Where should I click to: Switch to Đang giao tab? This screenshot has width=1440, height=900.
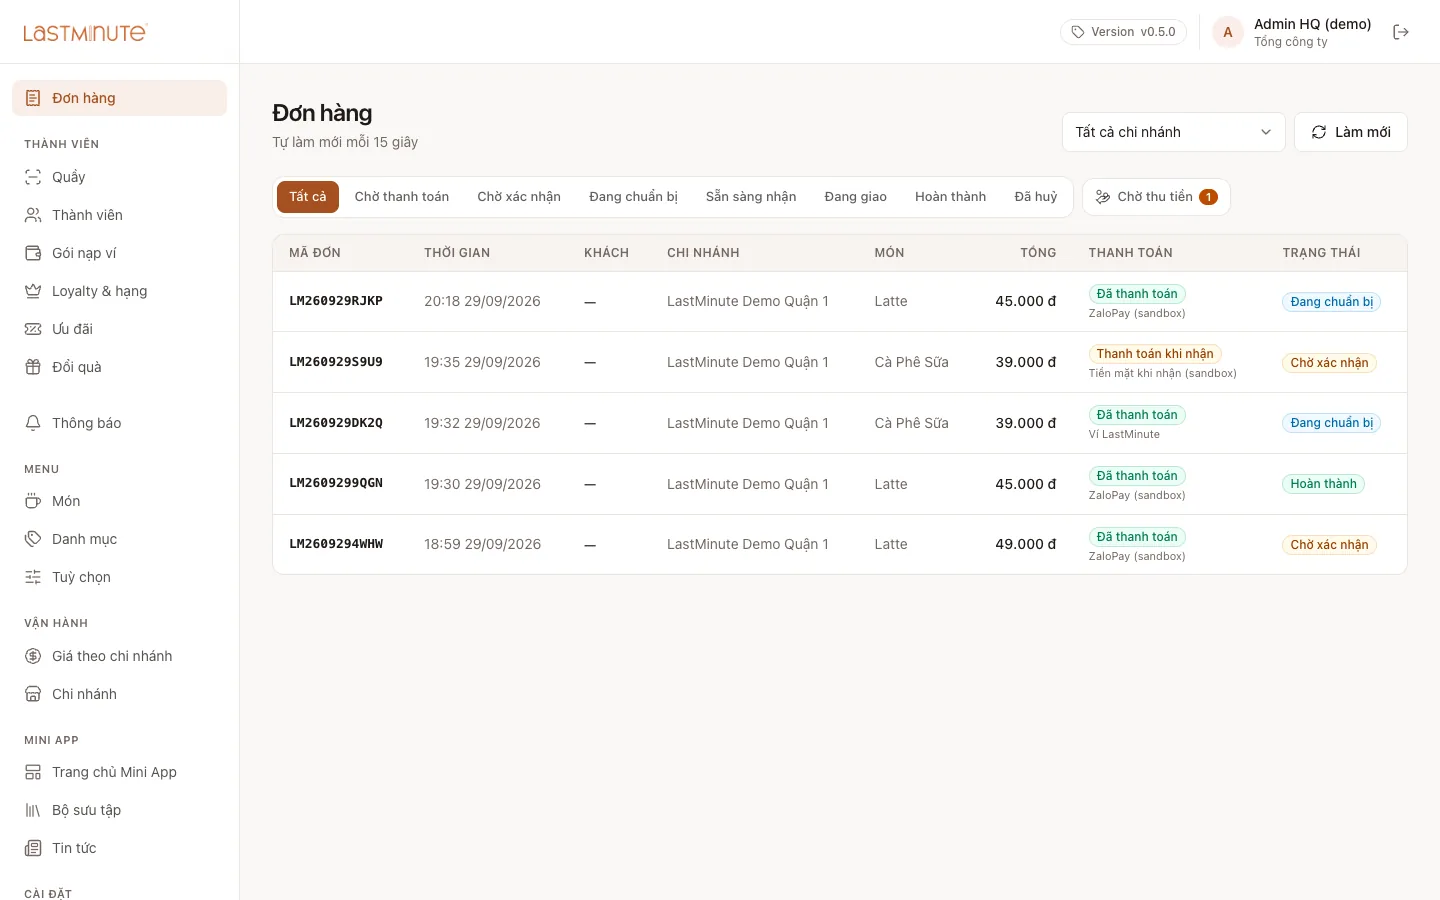coord(856,197)
